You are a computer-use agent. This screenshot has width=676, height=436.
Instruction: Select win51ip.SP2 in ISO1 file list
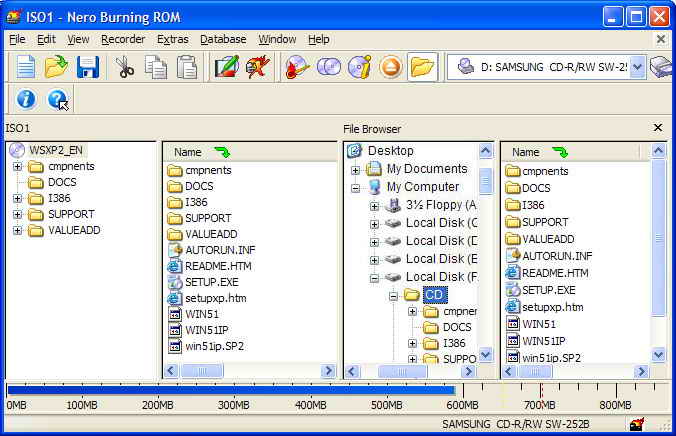coord(215,346)
